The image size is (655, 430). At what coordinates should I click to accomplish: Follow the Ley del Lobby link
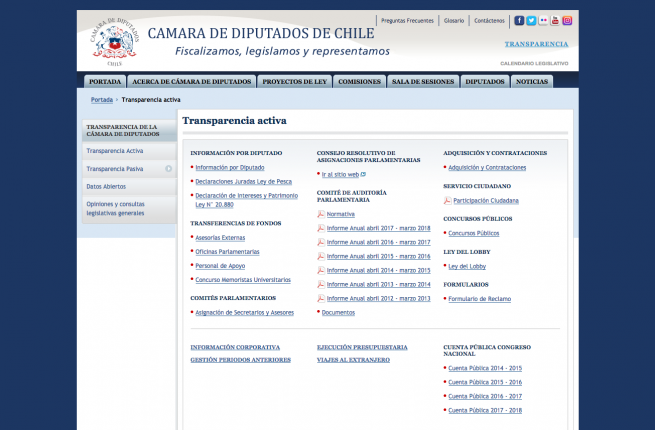467,266
